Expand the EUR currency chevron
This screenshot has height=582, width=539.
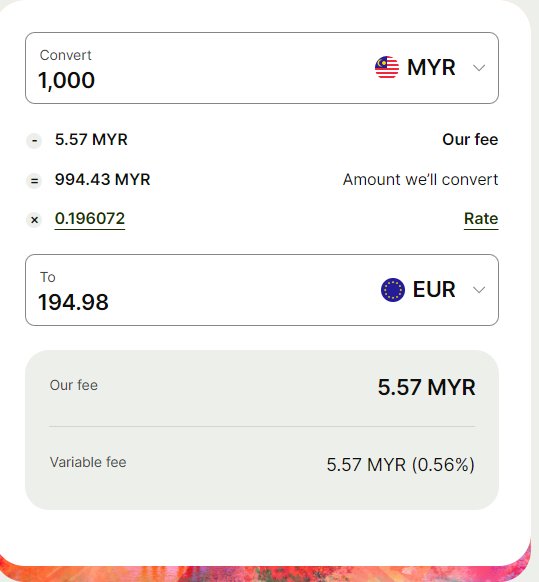click(x=479, y=290)
